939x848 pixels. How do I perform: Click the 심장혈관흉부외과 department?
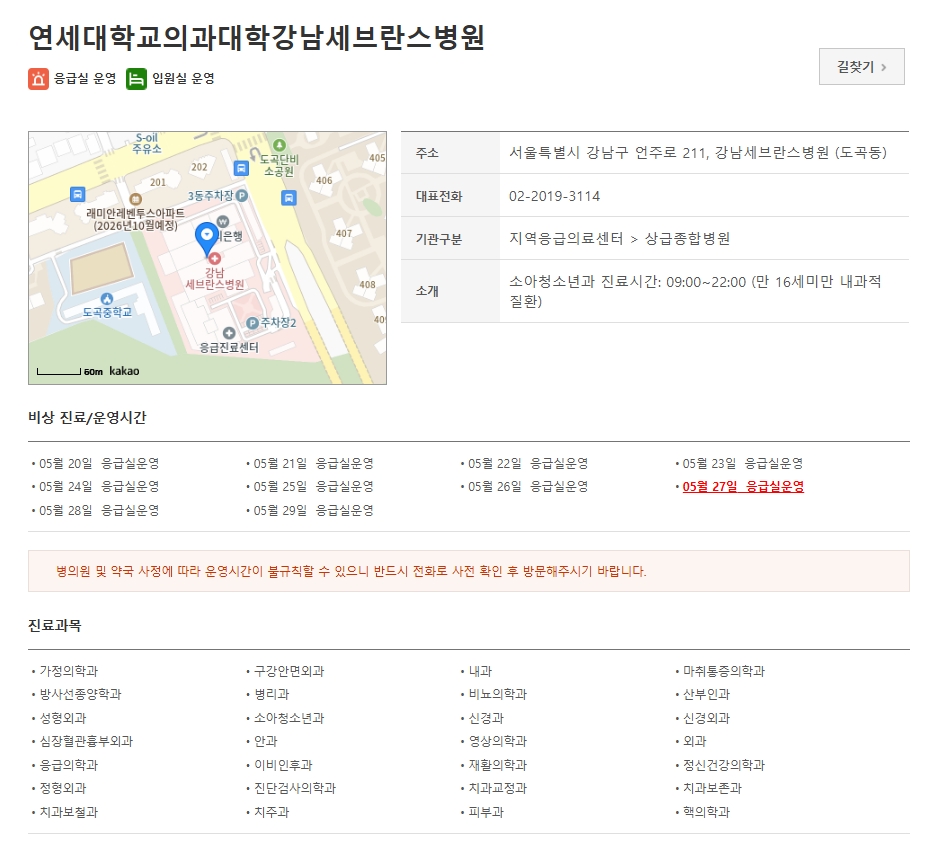pos(86,742)
